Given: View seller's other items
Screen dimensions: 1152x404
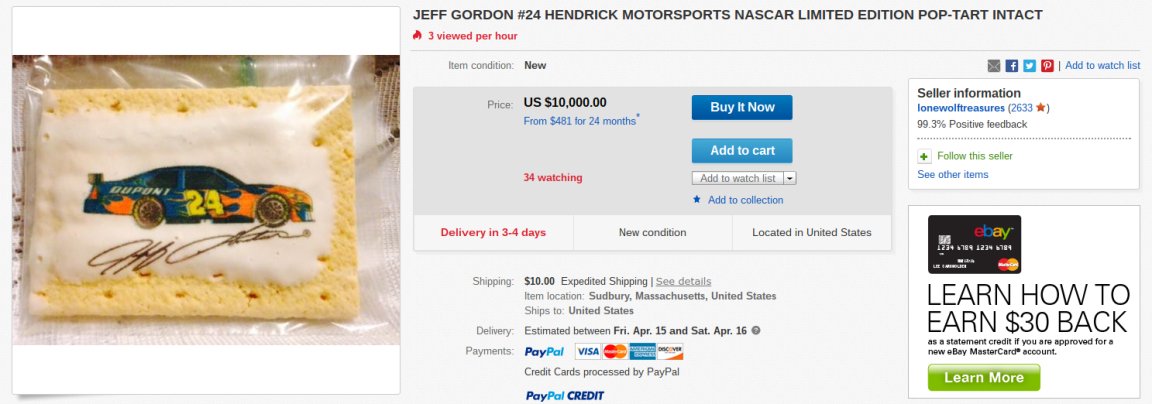Looking at the screenshot, I should coord(953,175).
